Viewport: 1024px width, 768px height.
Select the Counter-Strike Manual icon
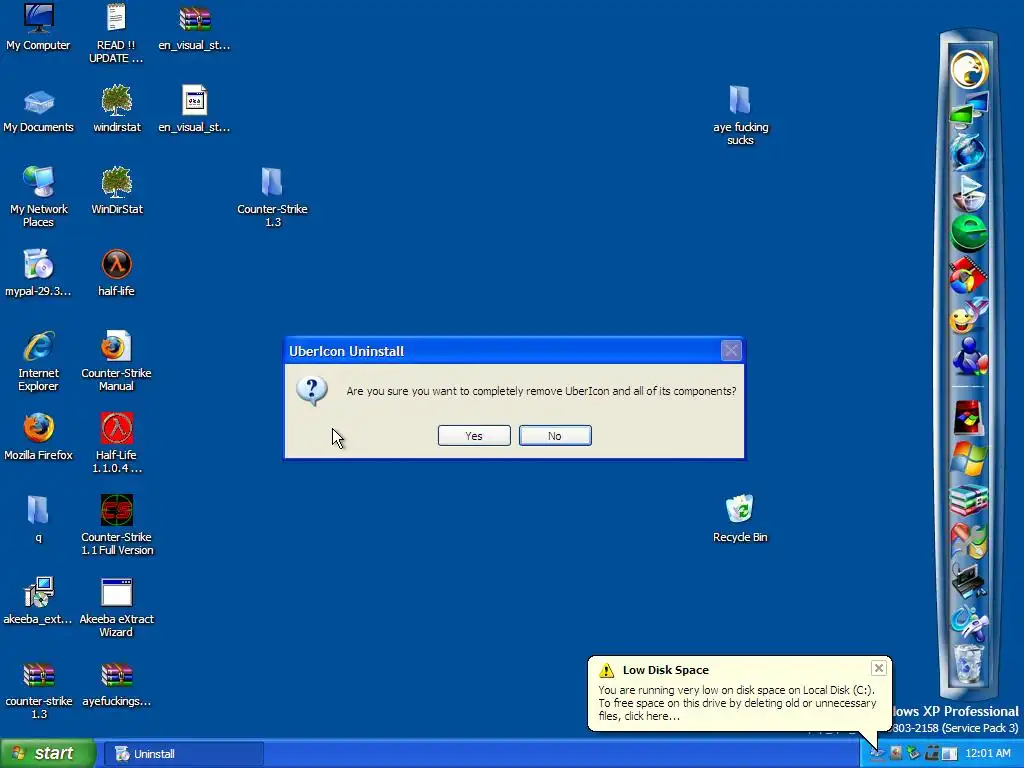[116, 361]
